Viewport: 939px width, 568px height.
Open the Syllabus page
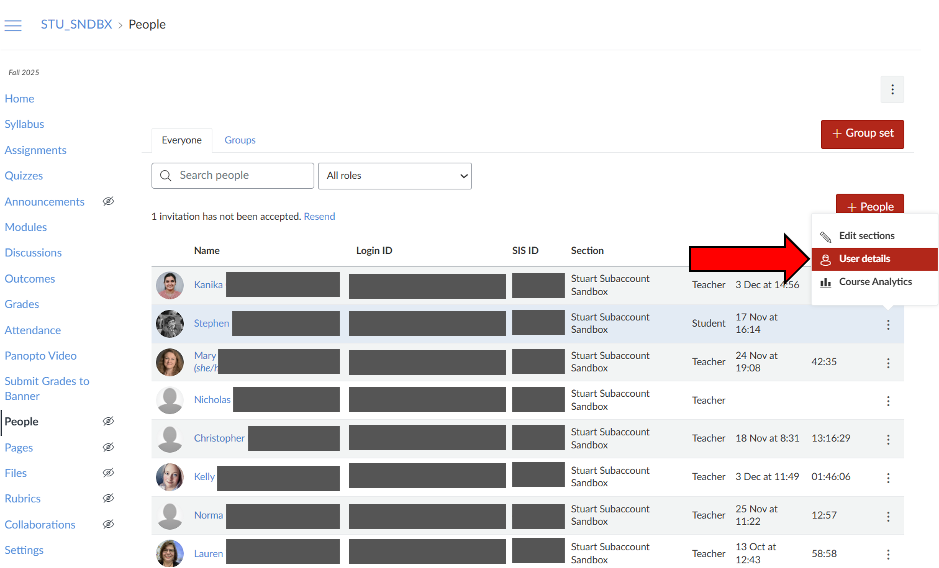pyautogui.click(x=24, y=124)
